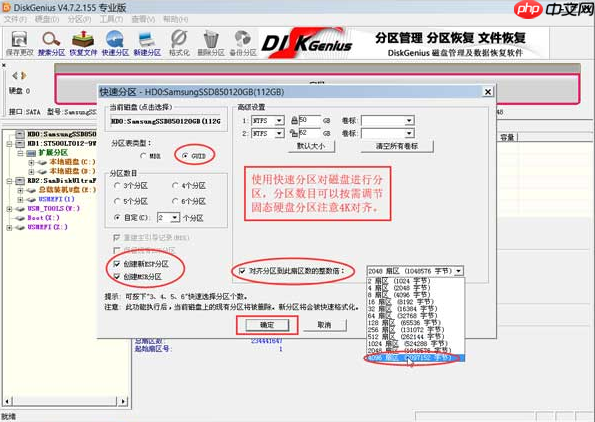The height and width of the screenshot is (422, 595).
Task: Open partition 1 NTFS file system dropdown
Action: click(279, 121)
